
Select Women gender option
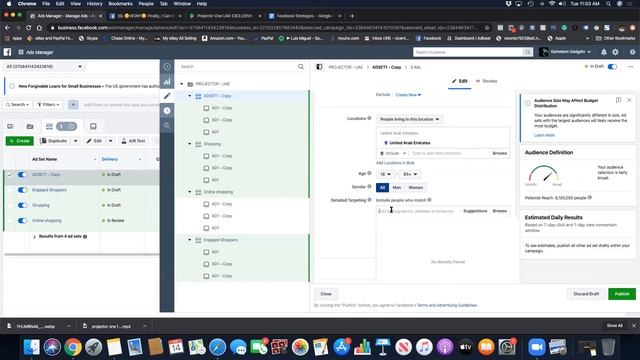[416, 187]
